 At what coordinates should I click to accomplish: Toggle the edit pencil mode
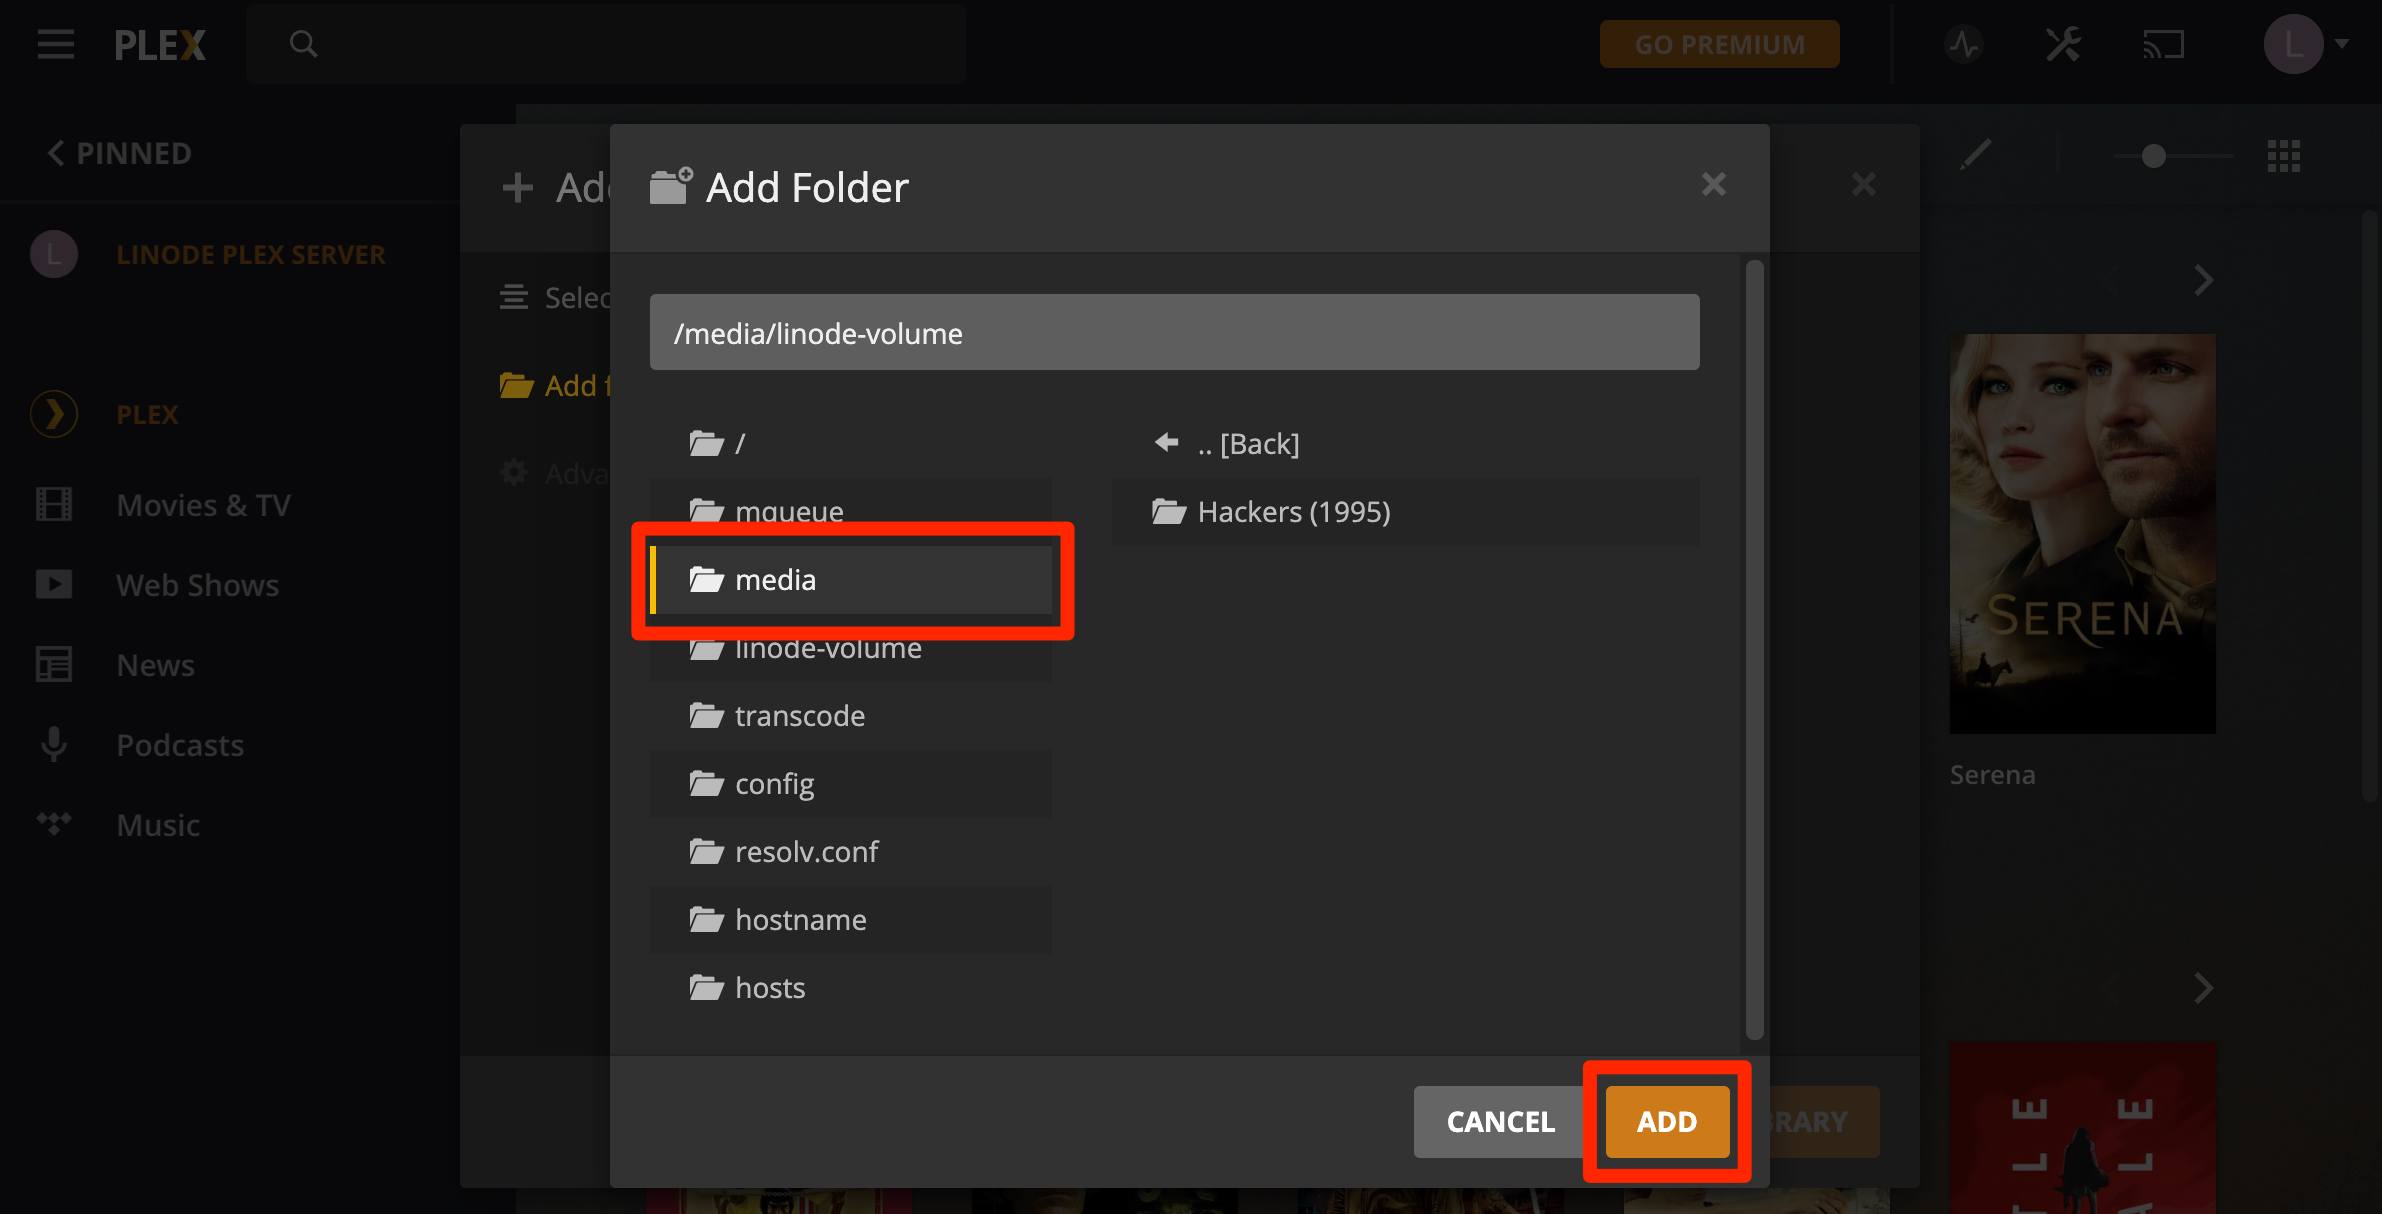[1974, 156]
